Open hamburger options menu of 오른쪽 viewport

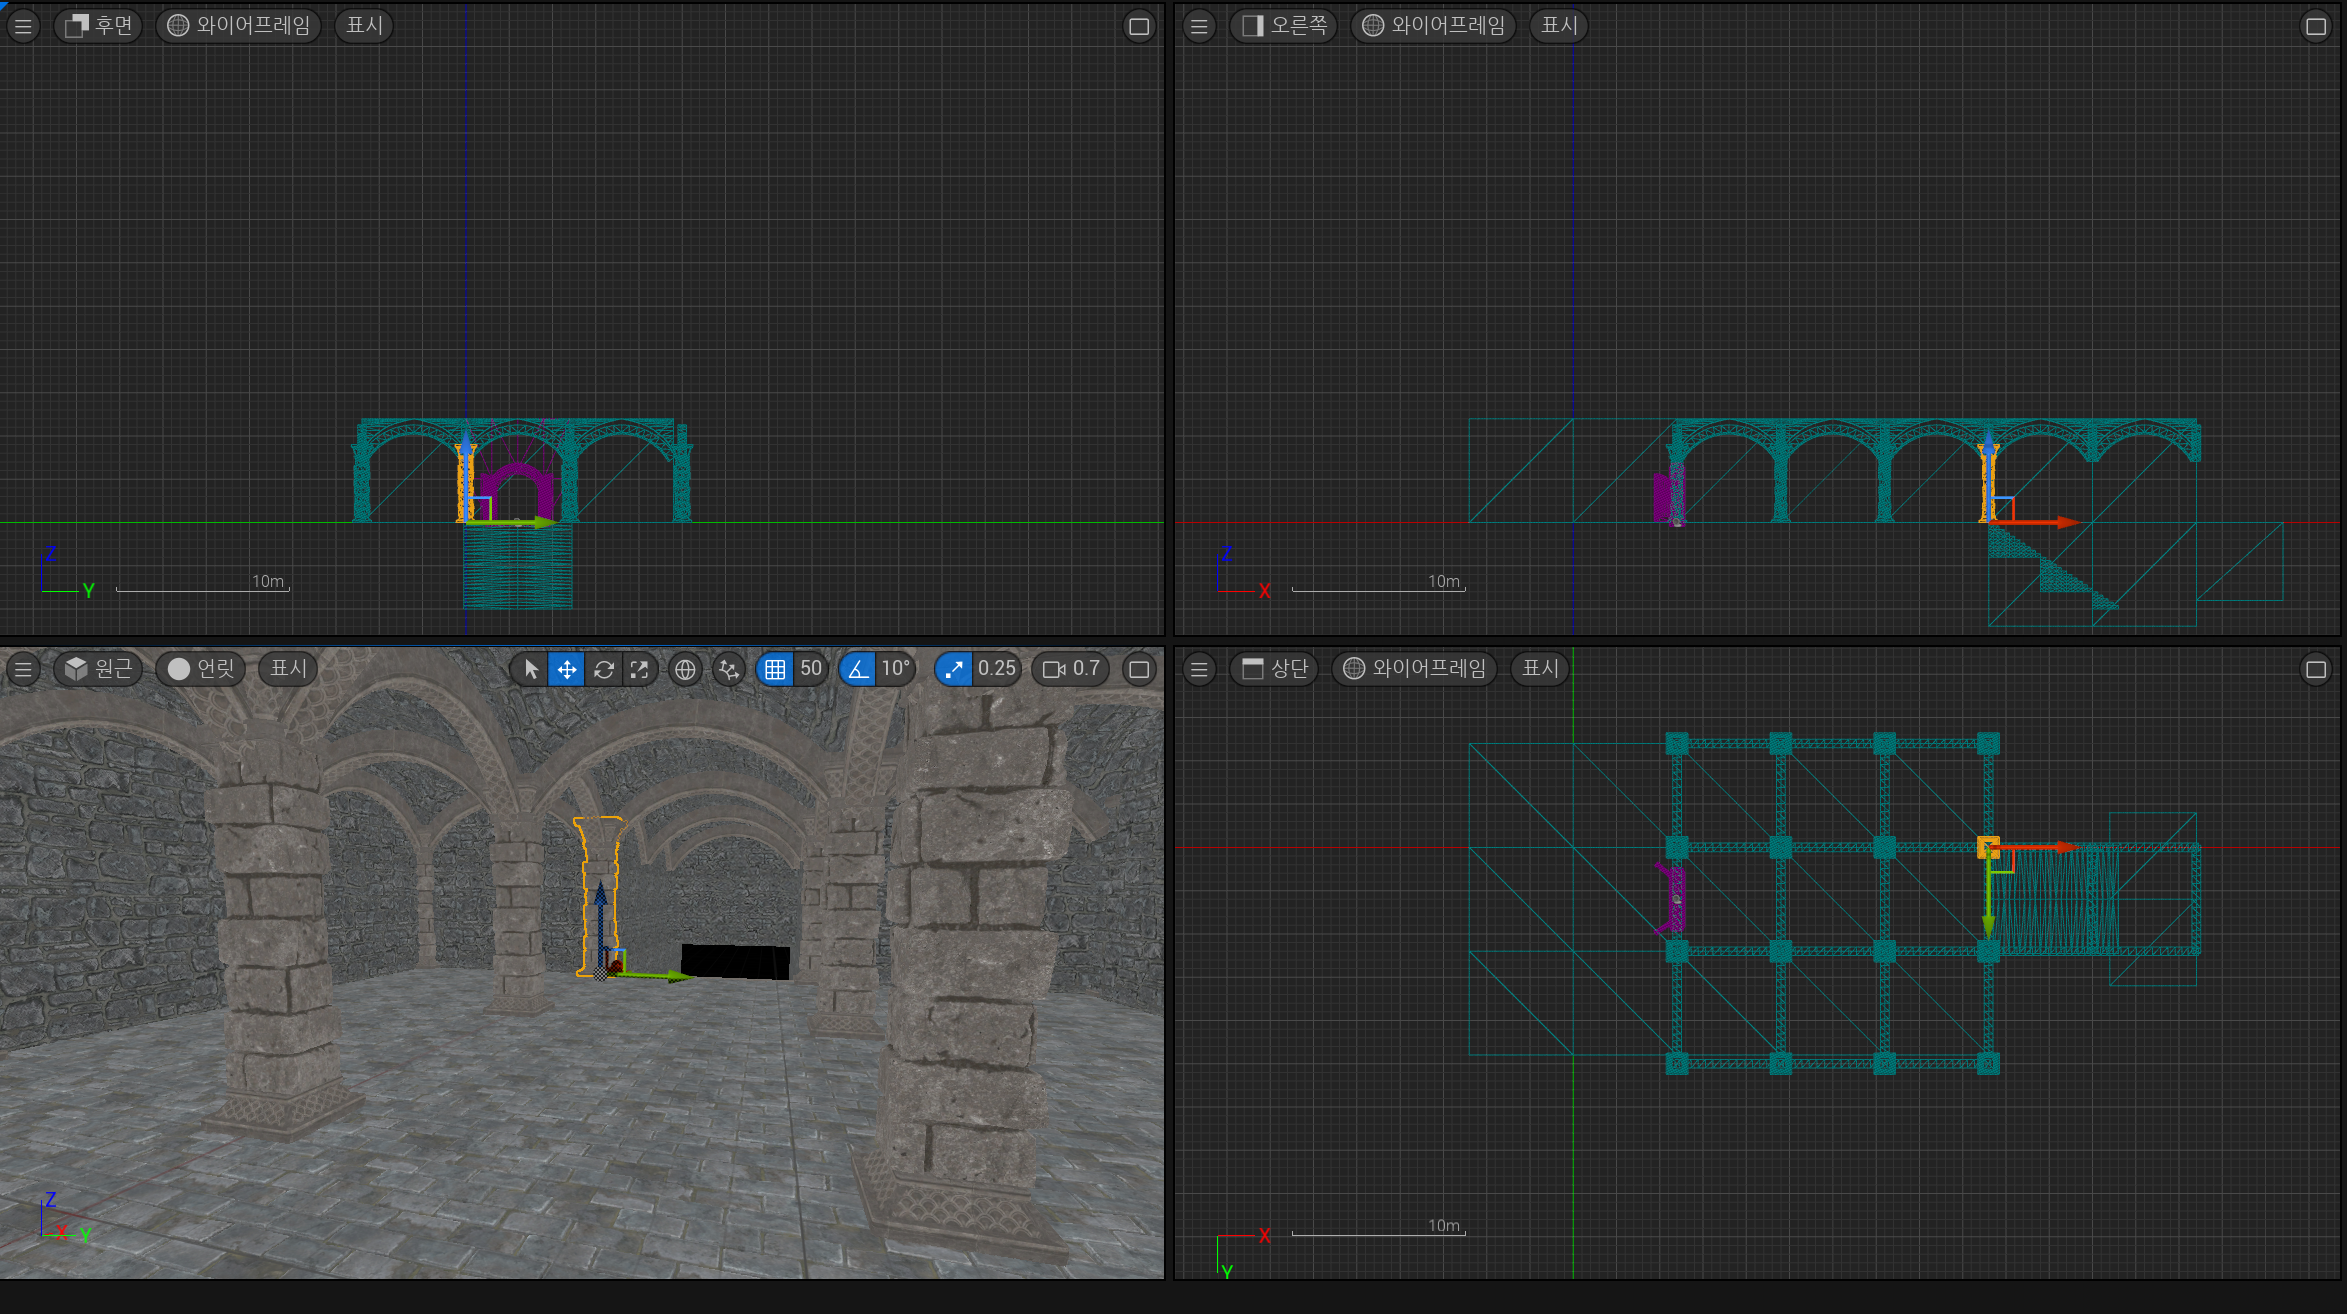1199,26
